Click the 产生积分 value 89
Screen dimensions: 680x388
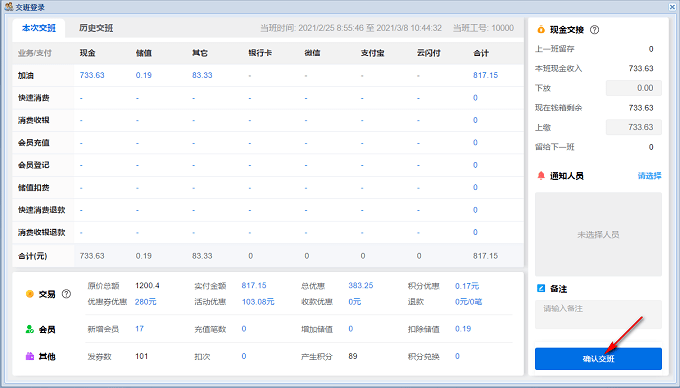pyautogui.click(x=353, y=356)
